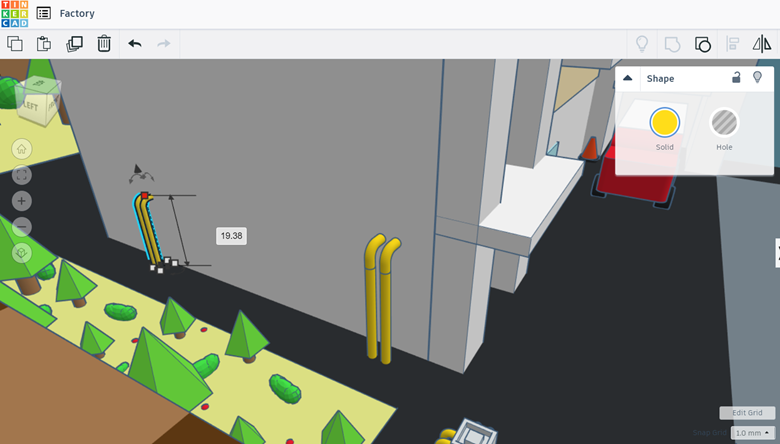Set shape to Hole
The height and width of the screenshot is (444, 780).
(x=724, y=123)
